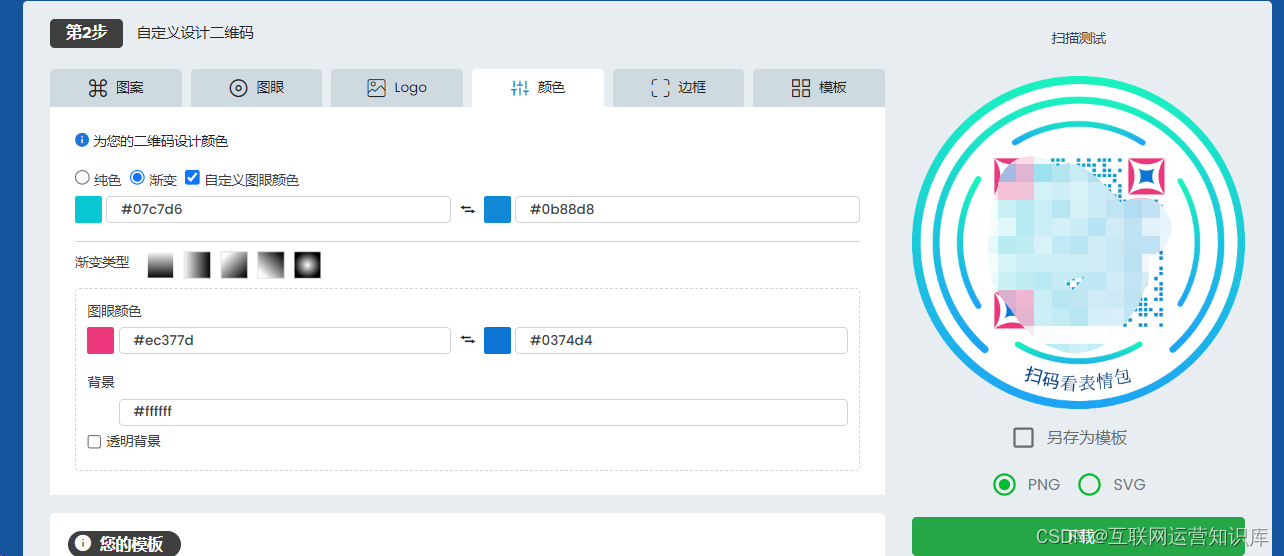Click the #ec377d eye color input
This screenshot has height=556, width=1284.
point(284,340)
